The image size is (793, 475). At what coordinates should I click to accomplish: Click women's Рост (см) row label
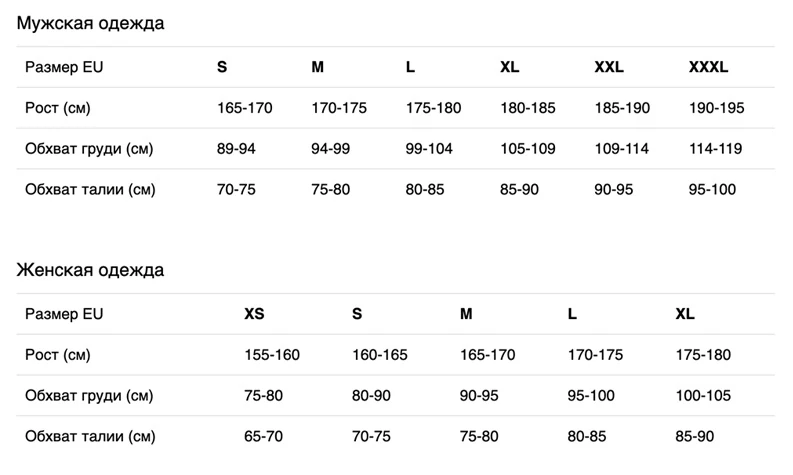point(58,355)
